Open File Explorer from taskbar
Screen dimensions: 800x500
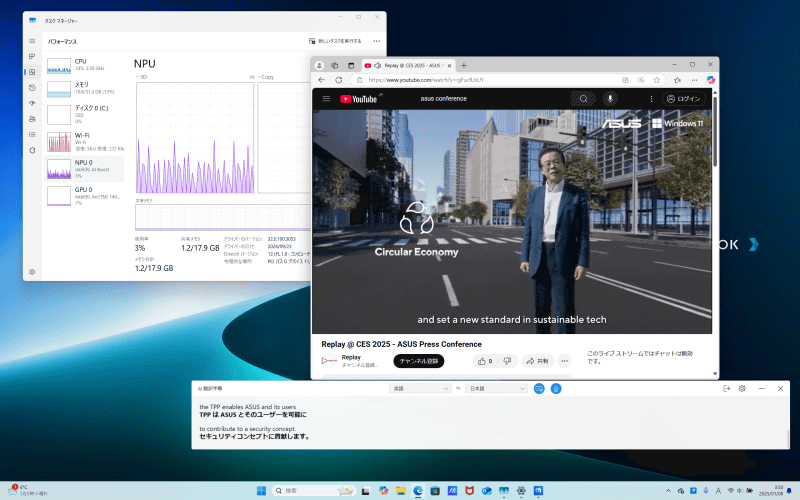coord(401,491)
